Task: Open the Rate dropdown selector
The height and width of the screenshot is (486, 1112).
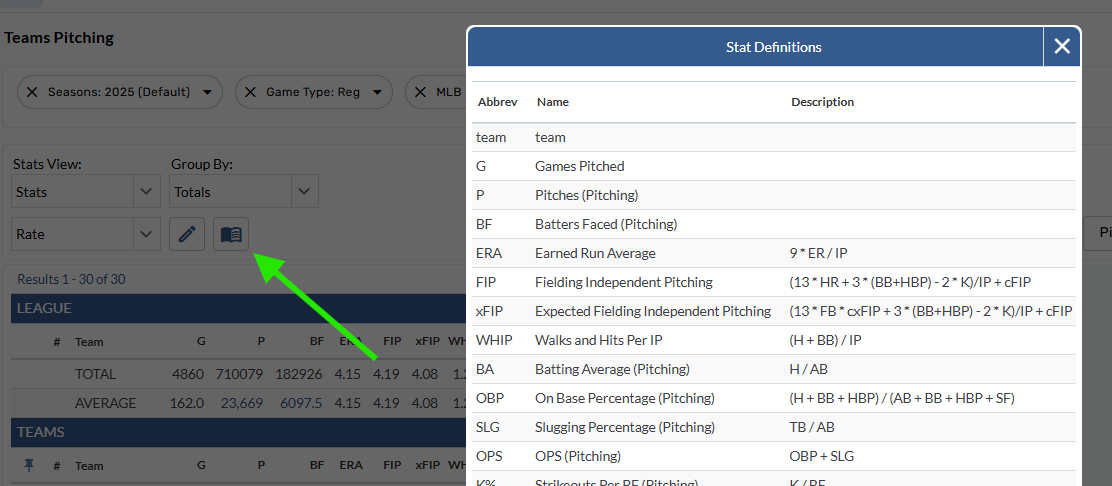Action: coord(86,234)
